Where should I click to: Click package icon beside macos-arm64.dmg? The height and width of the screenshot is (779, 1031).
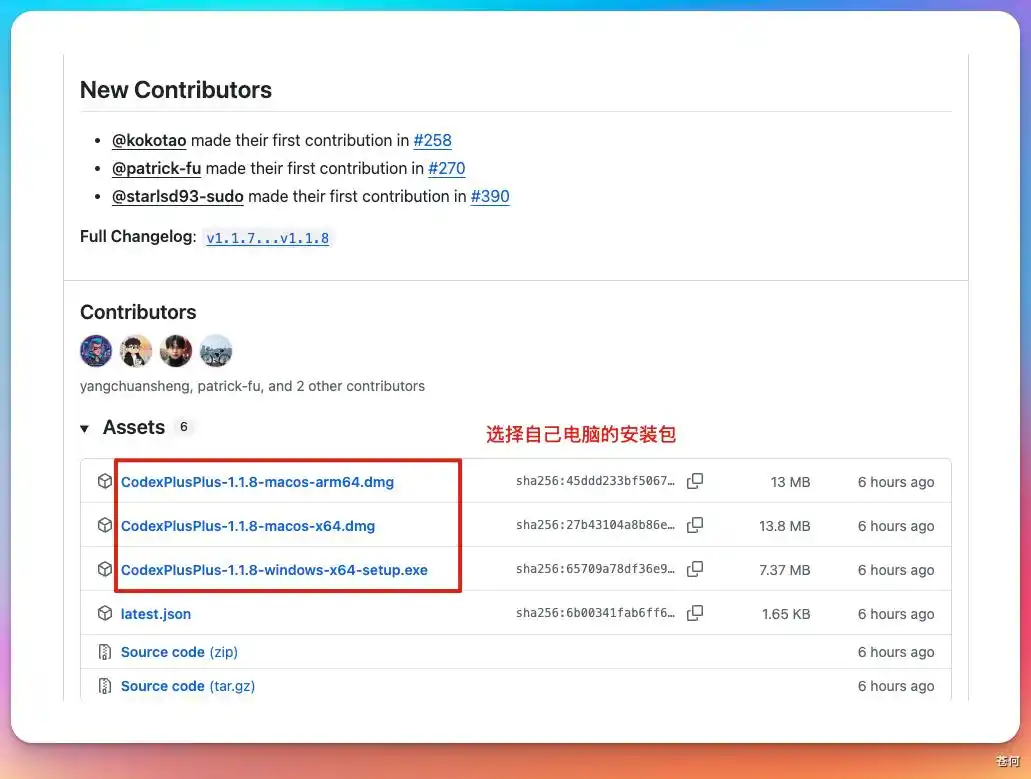(x=105, y=481)
